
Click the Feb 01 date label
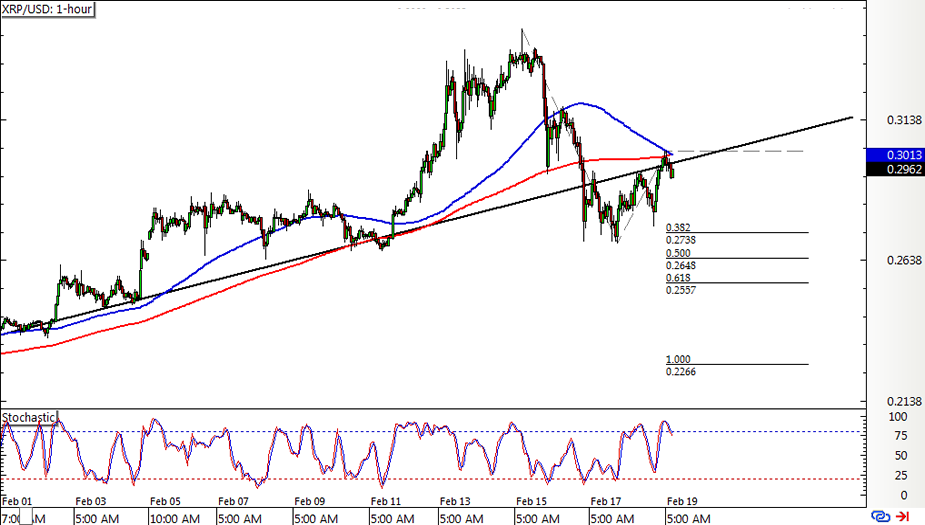tap(17, 501)
